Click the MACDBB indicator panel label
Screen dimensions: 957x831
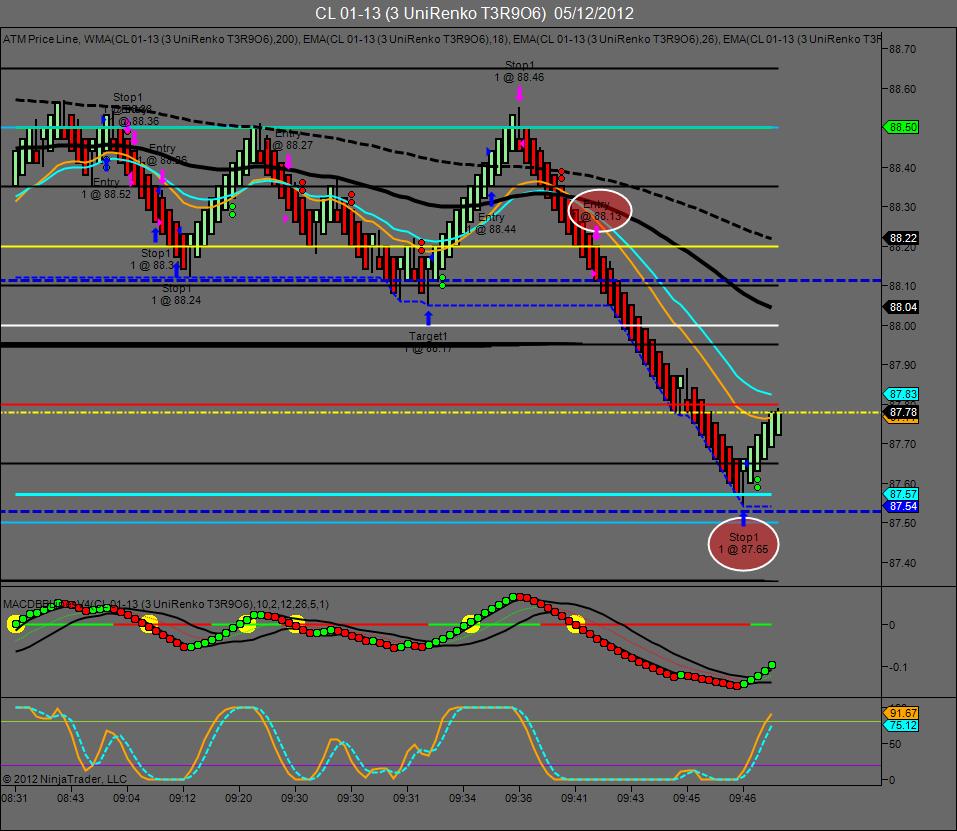pos(165,604)
